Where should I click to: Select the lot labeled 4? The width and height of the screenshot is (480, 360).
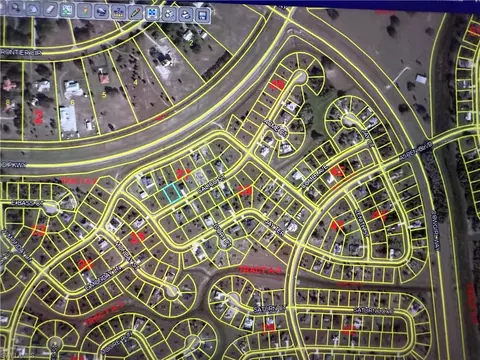135,82
